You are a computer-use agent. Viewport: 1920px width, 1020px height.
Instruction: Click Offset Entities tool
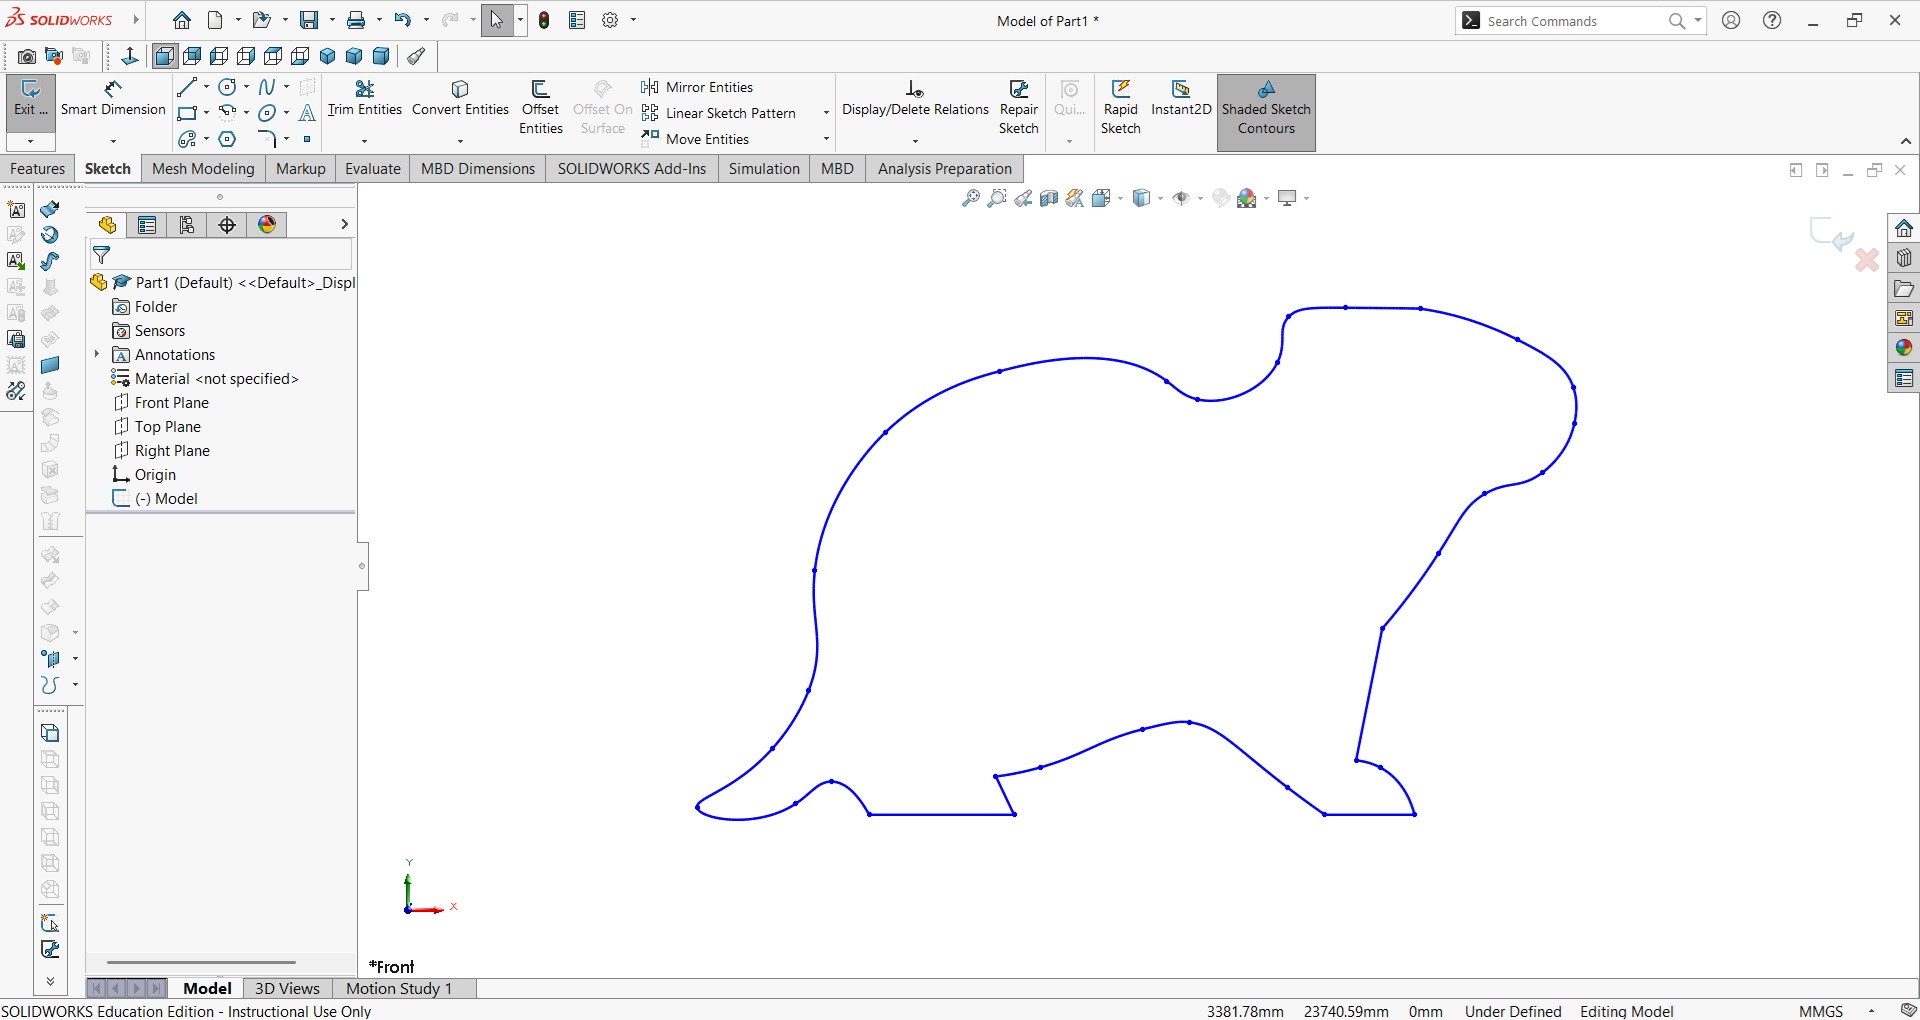click(541, 108)
